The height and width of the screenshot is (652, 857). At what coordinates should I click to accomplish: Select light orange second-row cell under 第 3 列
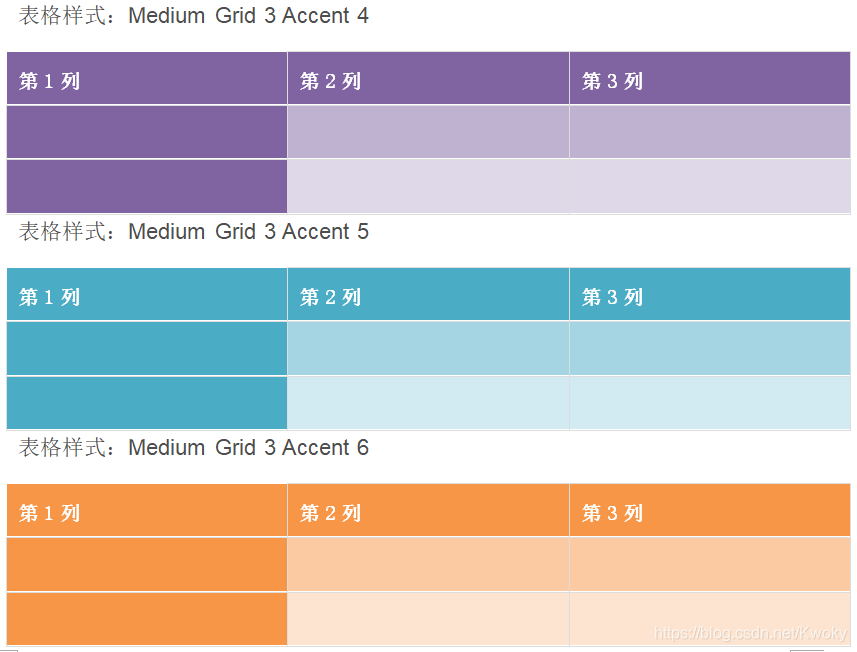[x=710, y=564]
